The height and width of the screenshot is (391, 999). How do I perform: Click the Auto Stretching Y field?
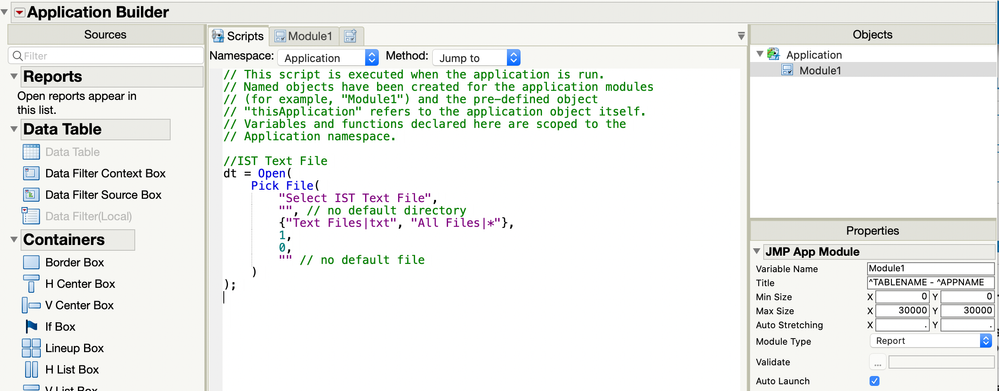(x=967, y=325)
